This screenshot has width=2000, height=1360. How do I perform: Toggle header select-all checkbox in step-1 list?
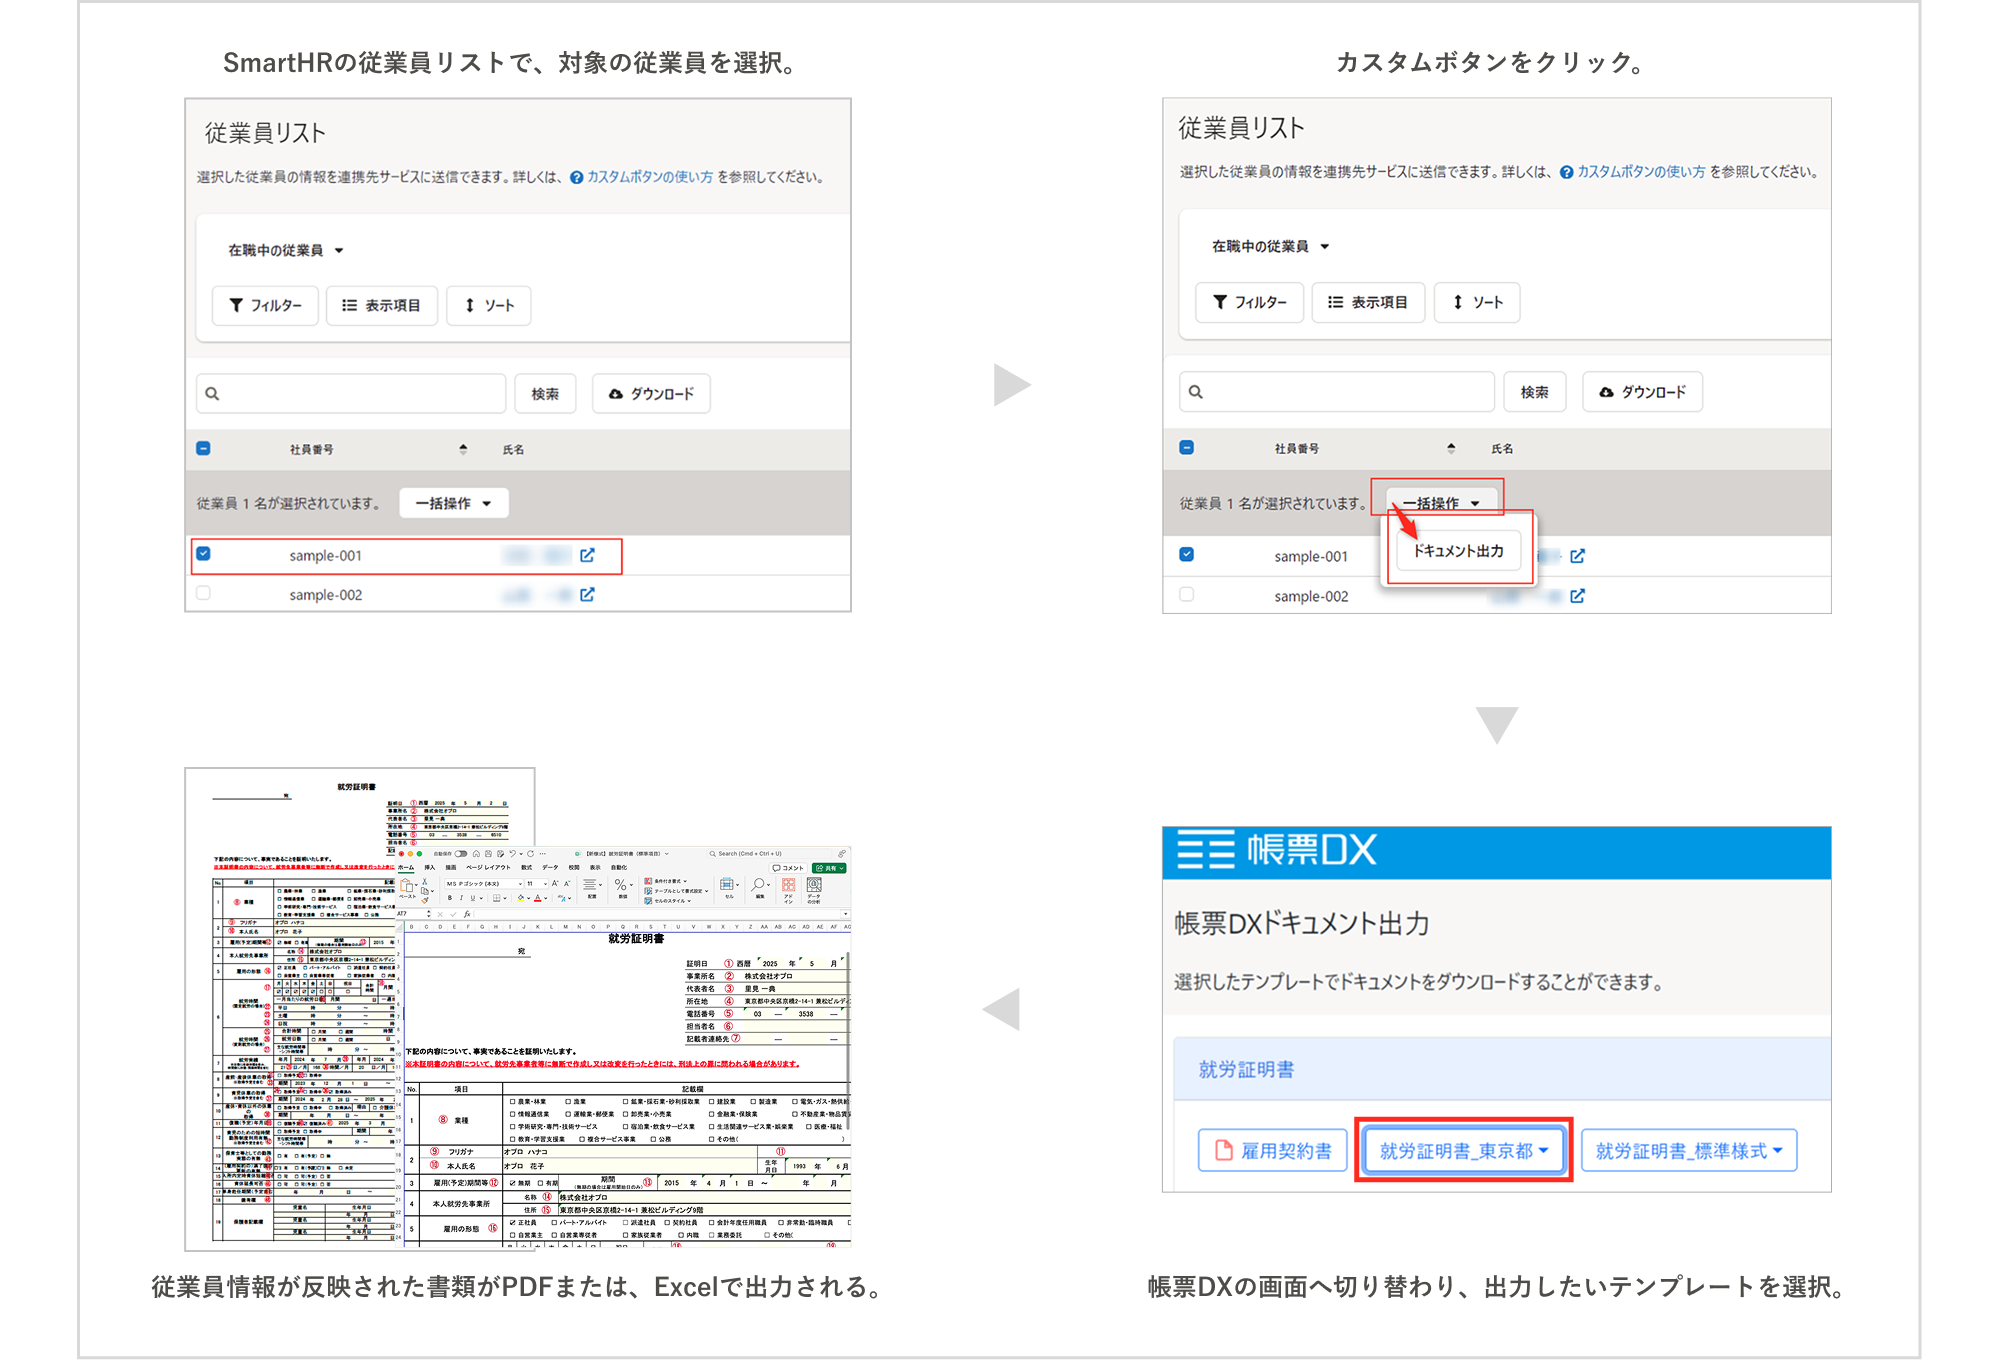[x=203, y=448]
